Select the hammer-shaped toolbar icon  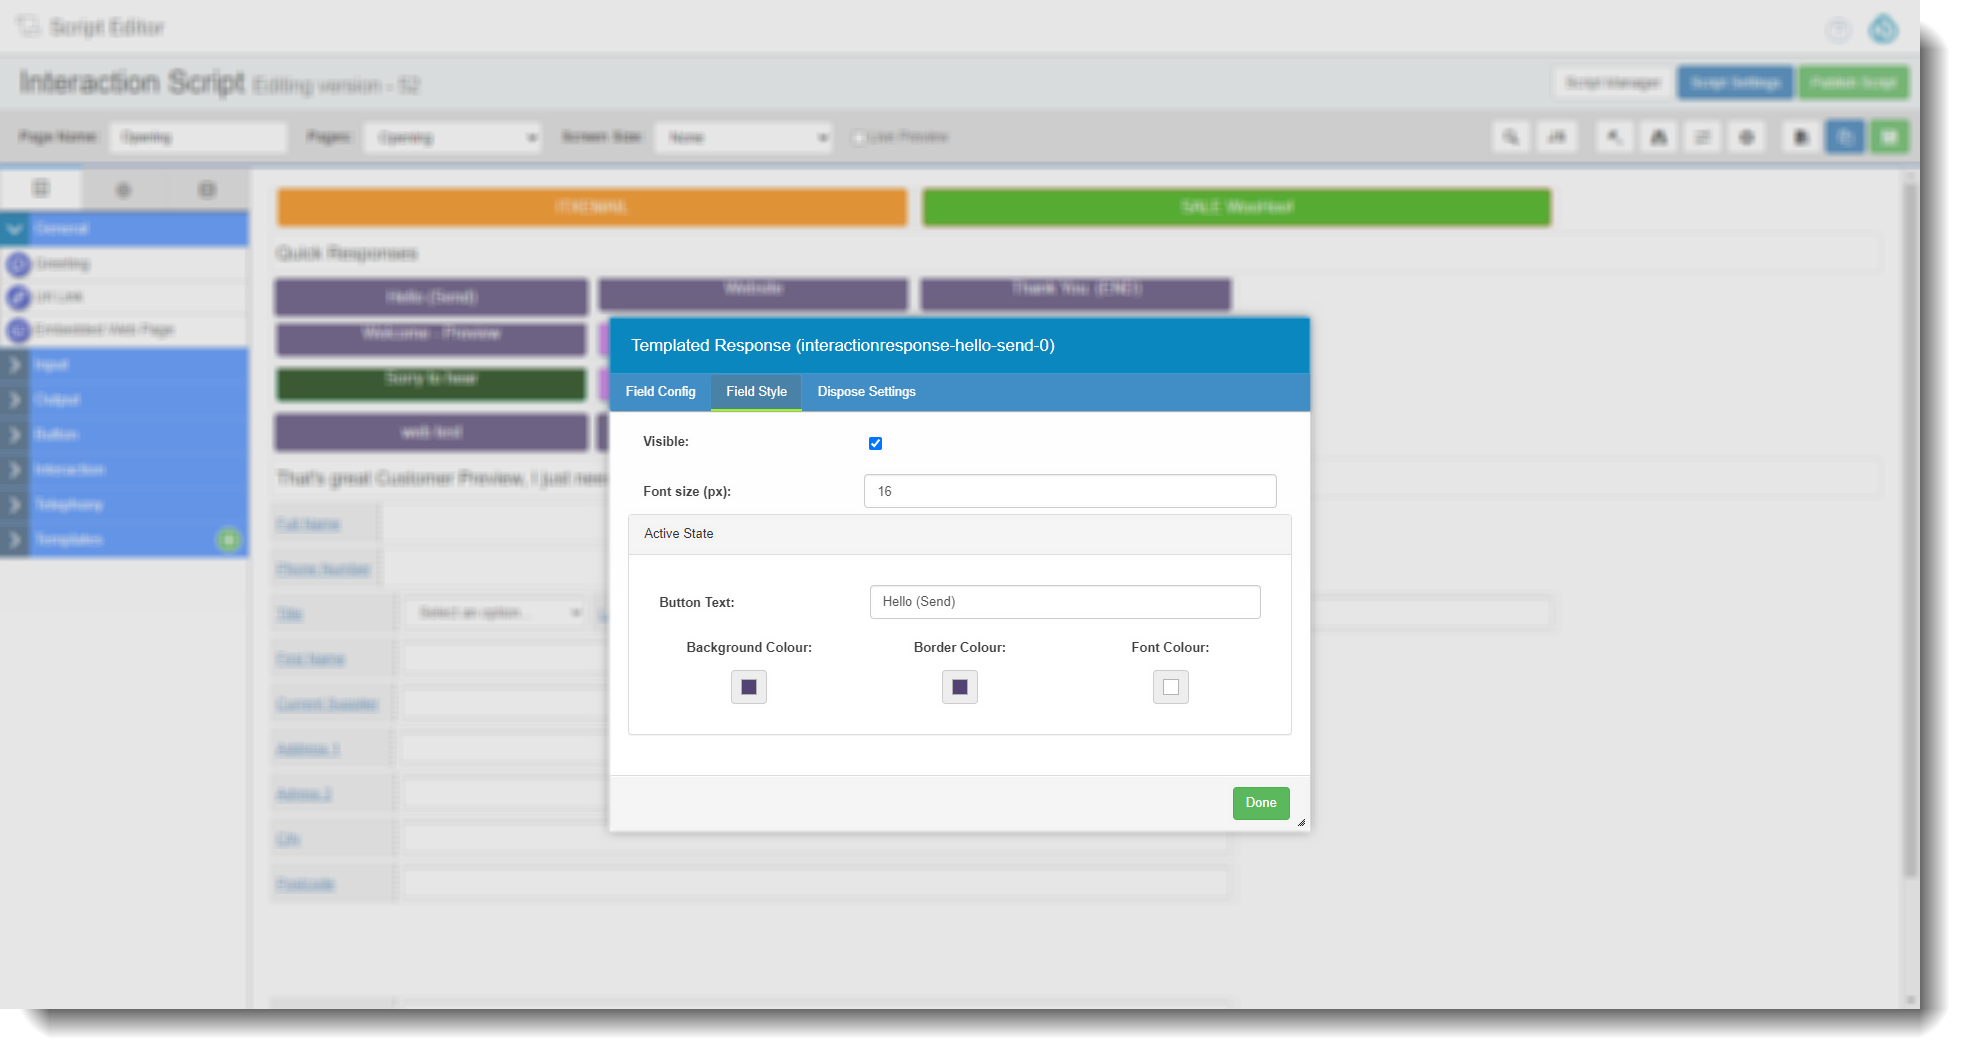coord(1614,137)
